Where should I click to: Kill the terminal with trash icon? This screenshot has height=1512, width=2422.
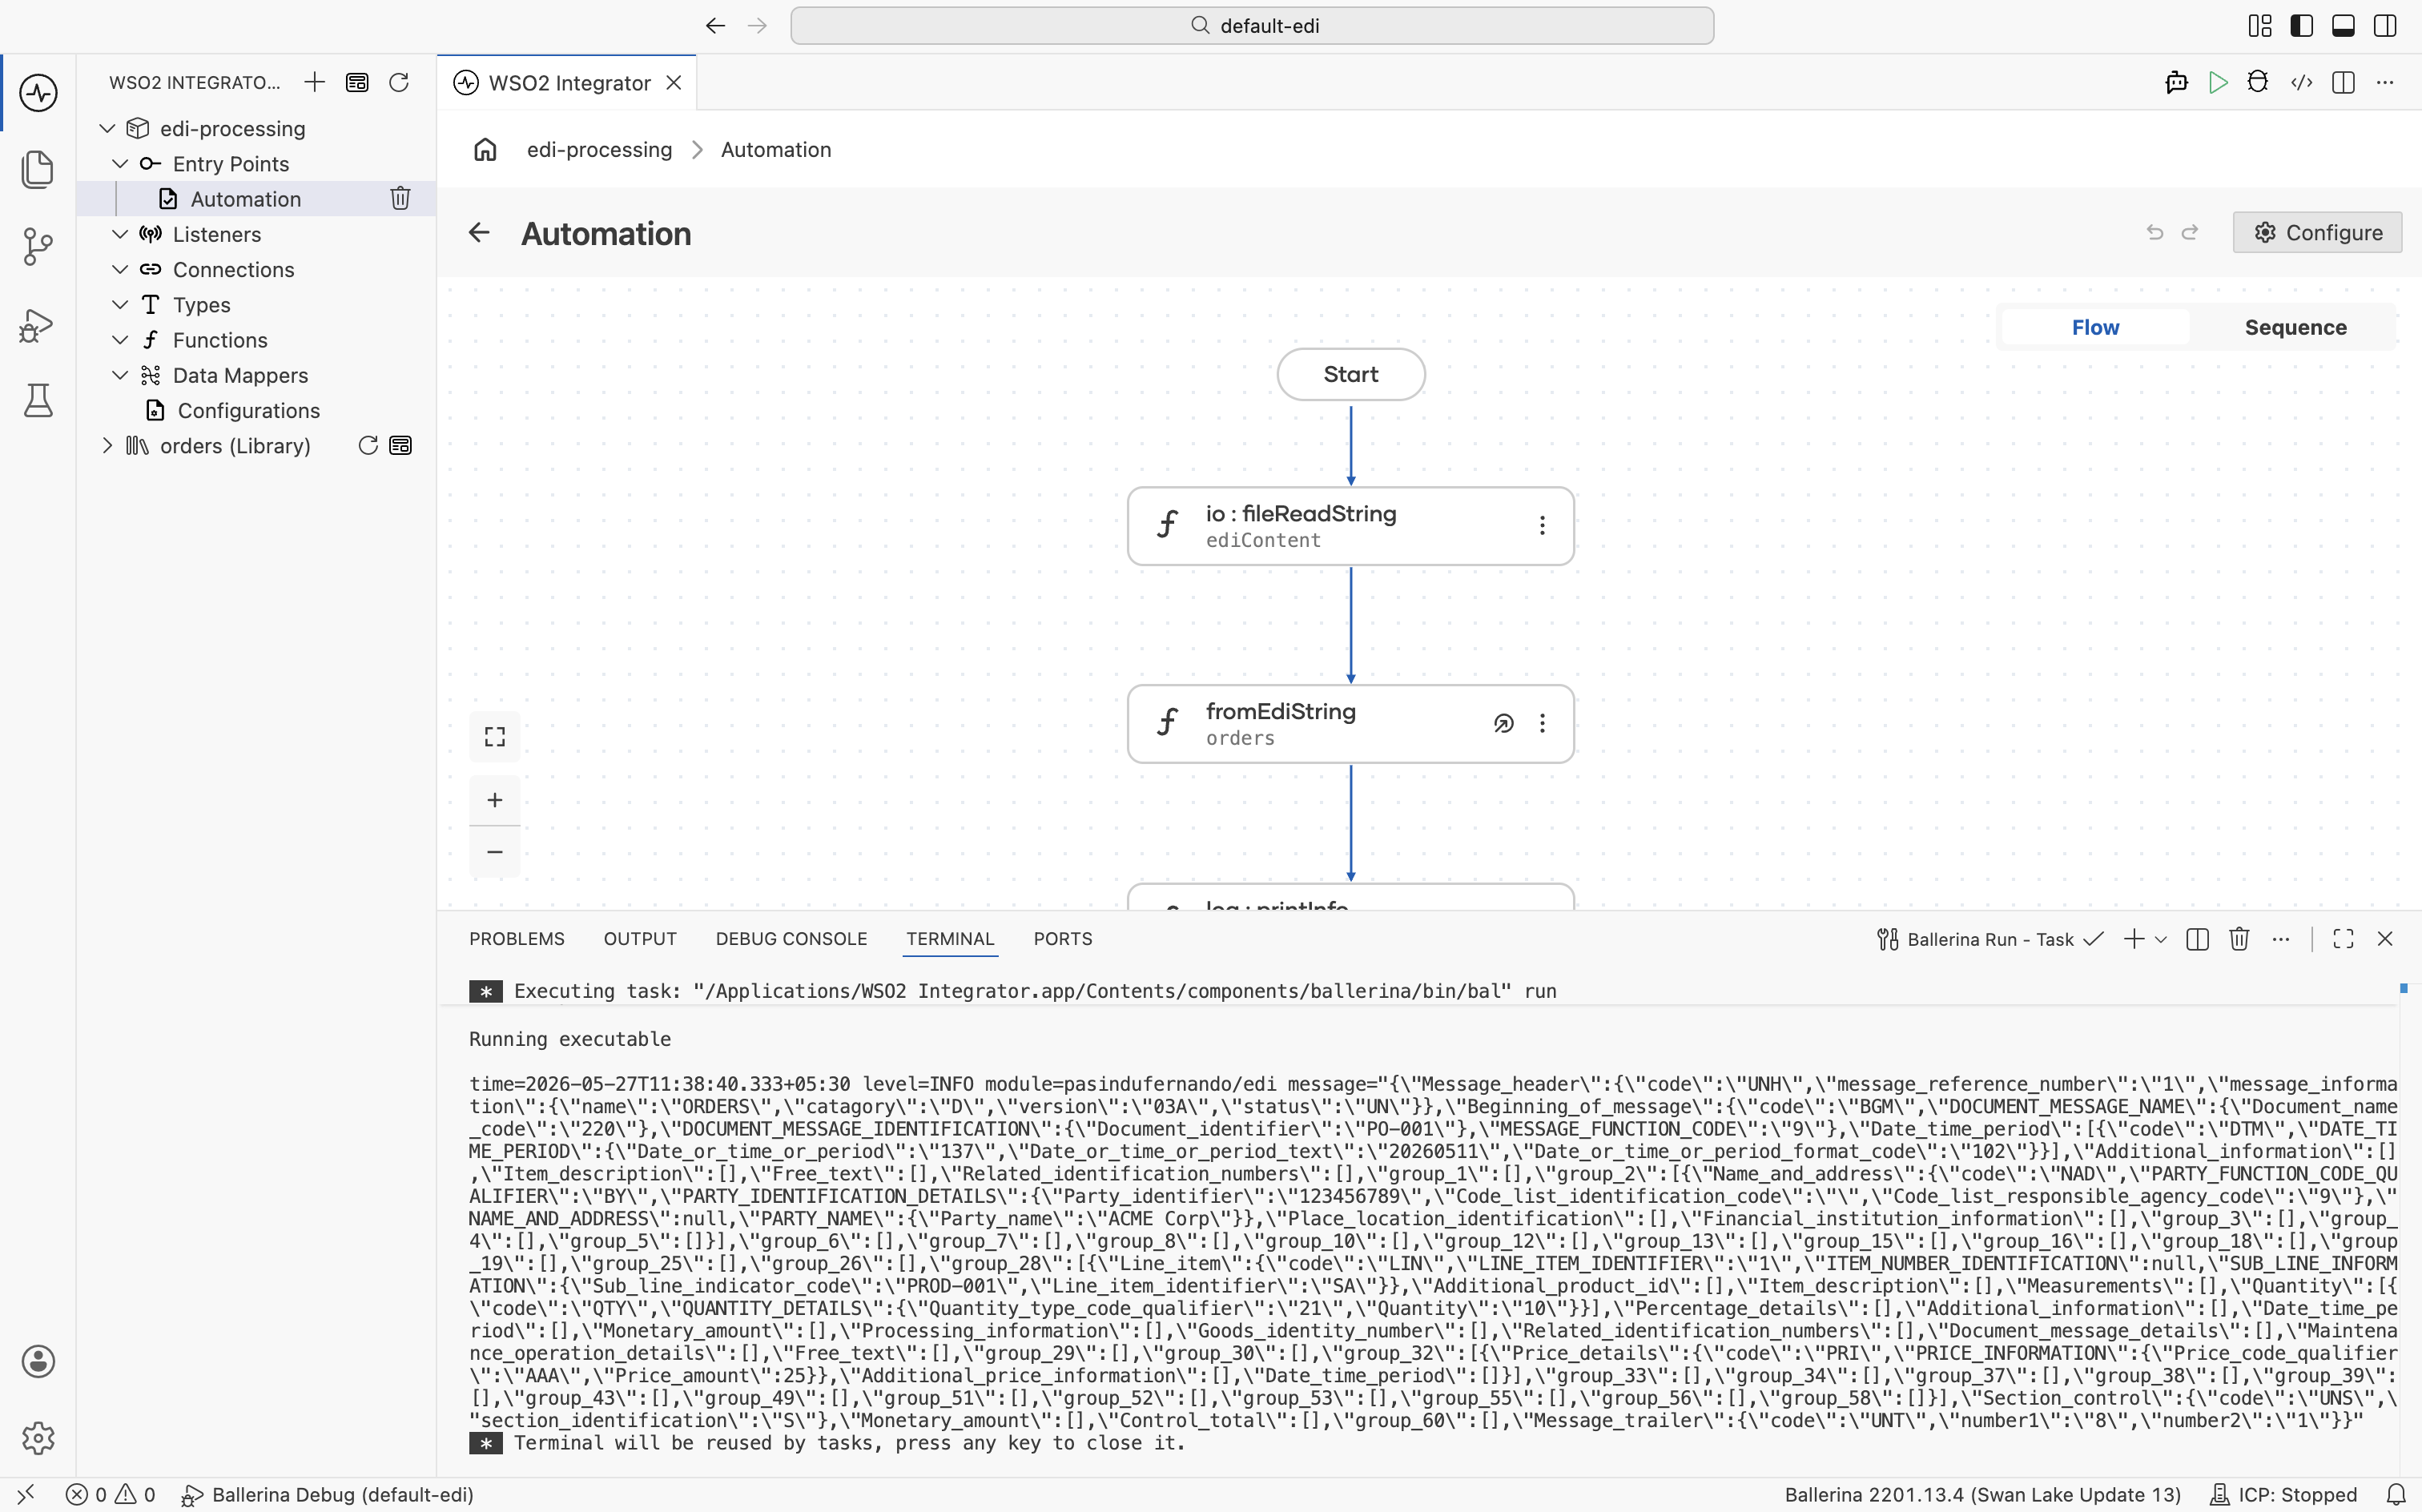(x=2239, y=938)
